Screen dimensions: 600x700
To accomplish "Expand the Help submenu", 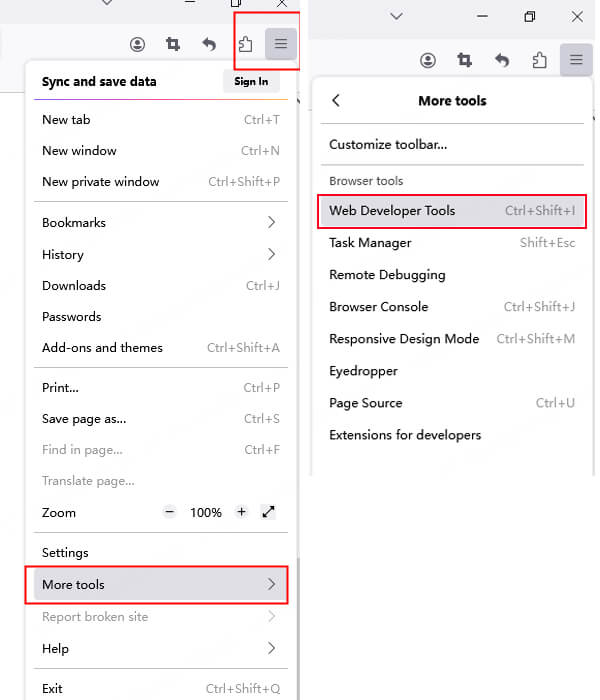I will pos(271,648).
